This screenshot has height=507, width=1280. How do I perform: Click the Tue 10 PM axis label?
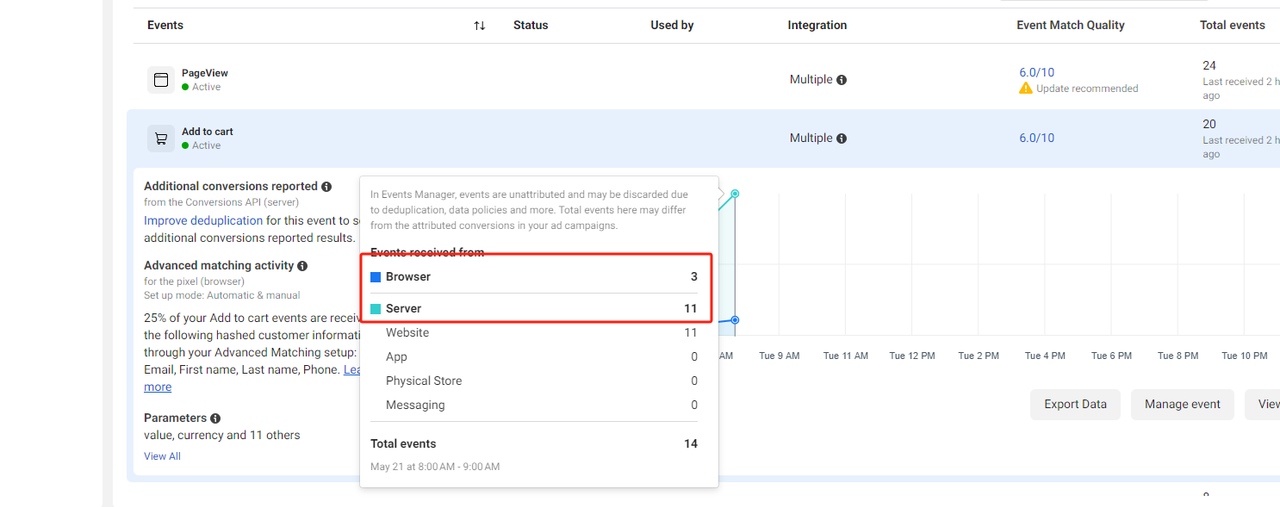1244,356
